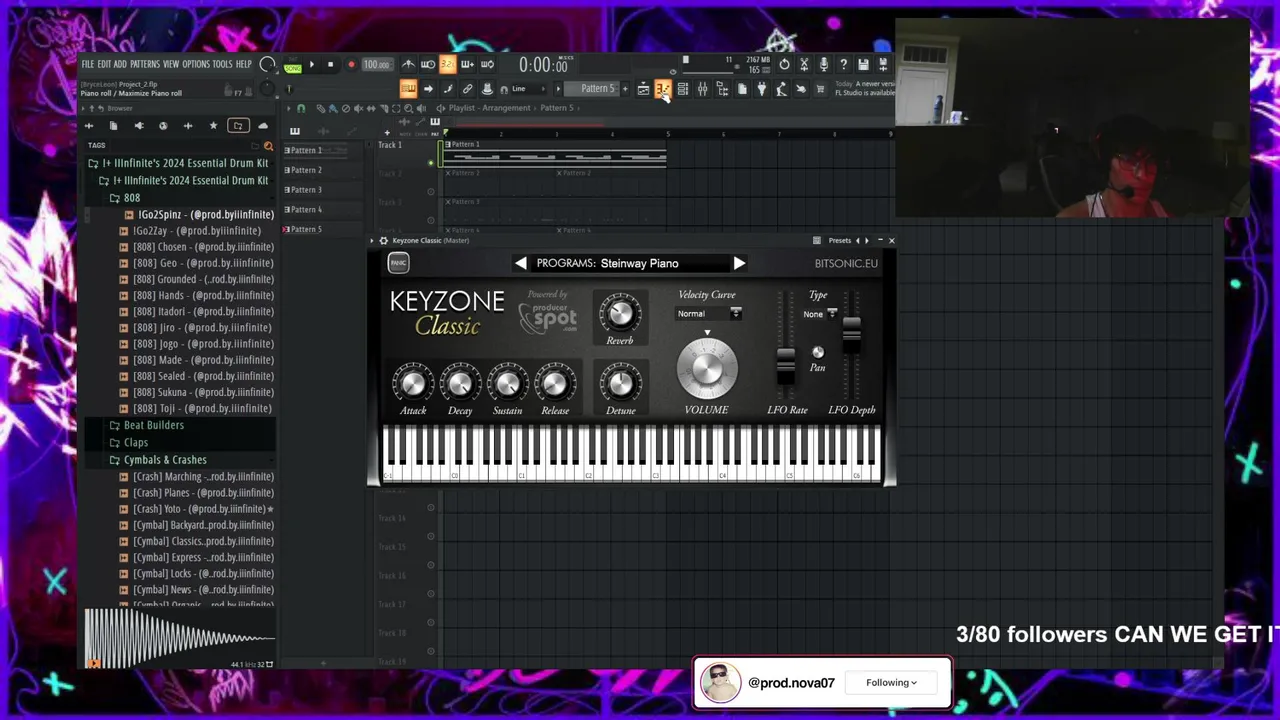Image resolution: width=1280 pixels, height=720 pixels.
Task: Click the browser star favorites icon
Action: point(213,126)
